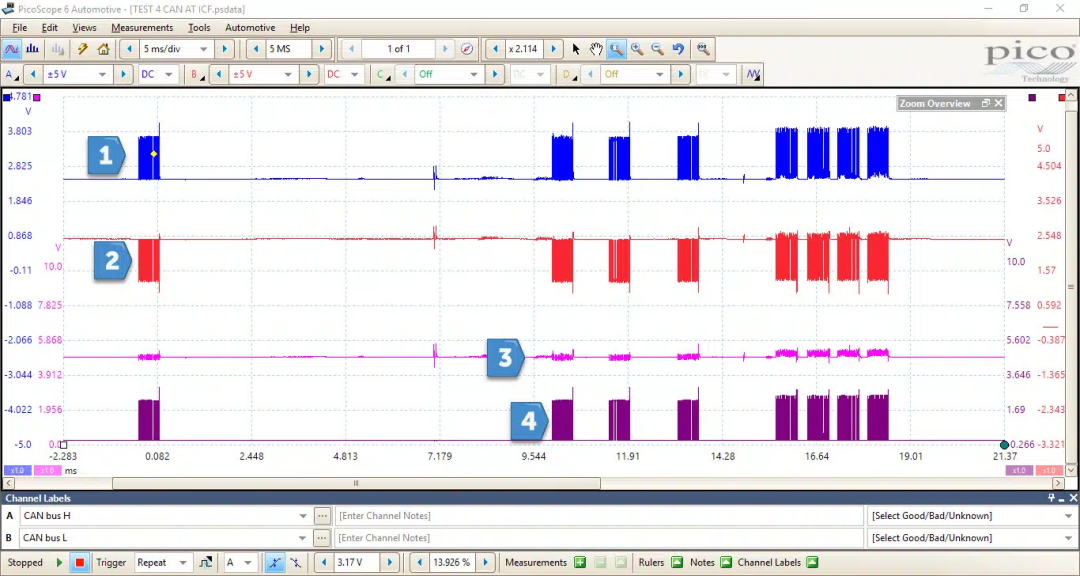Toggle the Notes panel button
The width and height of the screenshot is (1080, 576).
(726, 563)
